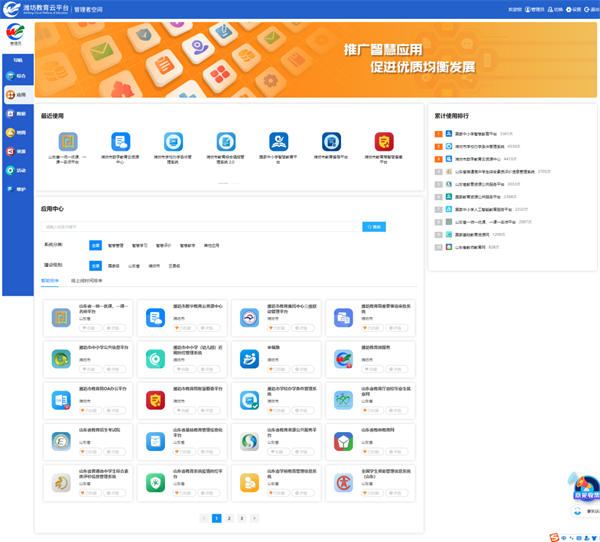Open 应用 in left navigation
Screen dimensions: 600x542
click(x=18, y=95)
